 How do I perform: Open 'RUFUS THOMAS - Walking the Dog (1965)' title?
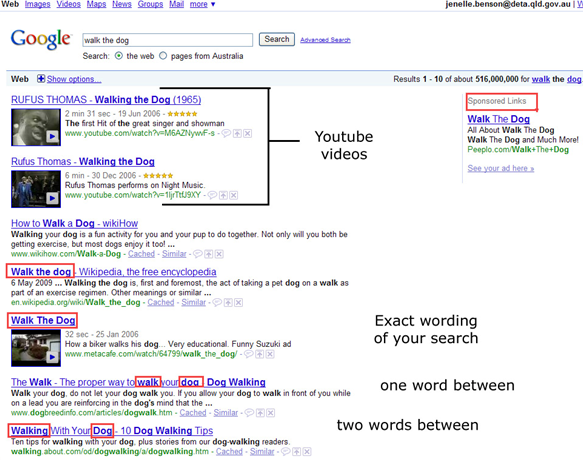[x=106, y=100]
